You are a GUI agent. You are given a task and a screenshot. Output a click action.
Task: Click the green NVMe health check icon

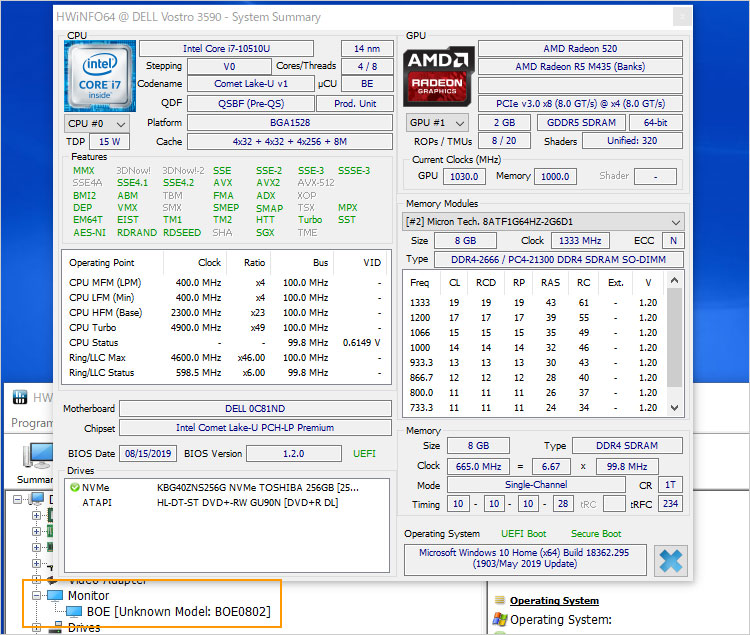(75, 488)
